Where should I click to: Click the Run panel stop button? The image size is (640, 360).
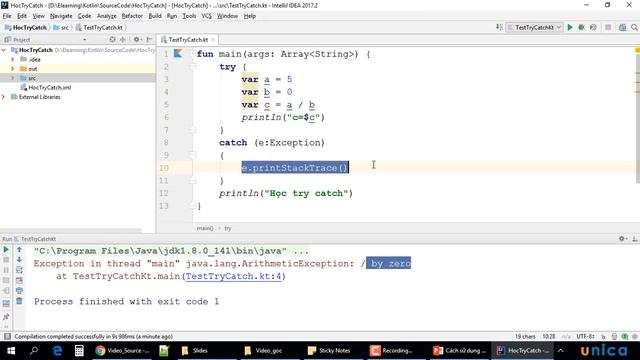point(6,260)
